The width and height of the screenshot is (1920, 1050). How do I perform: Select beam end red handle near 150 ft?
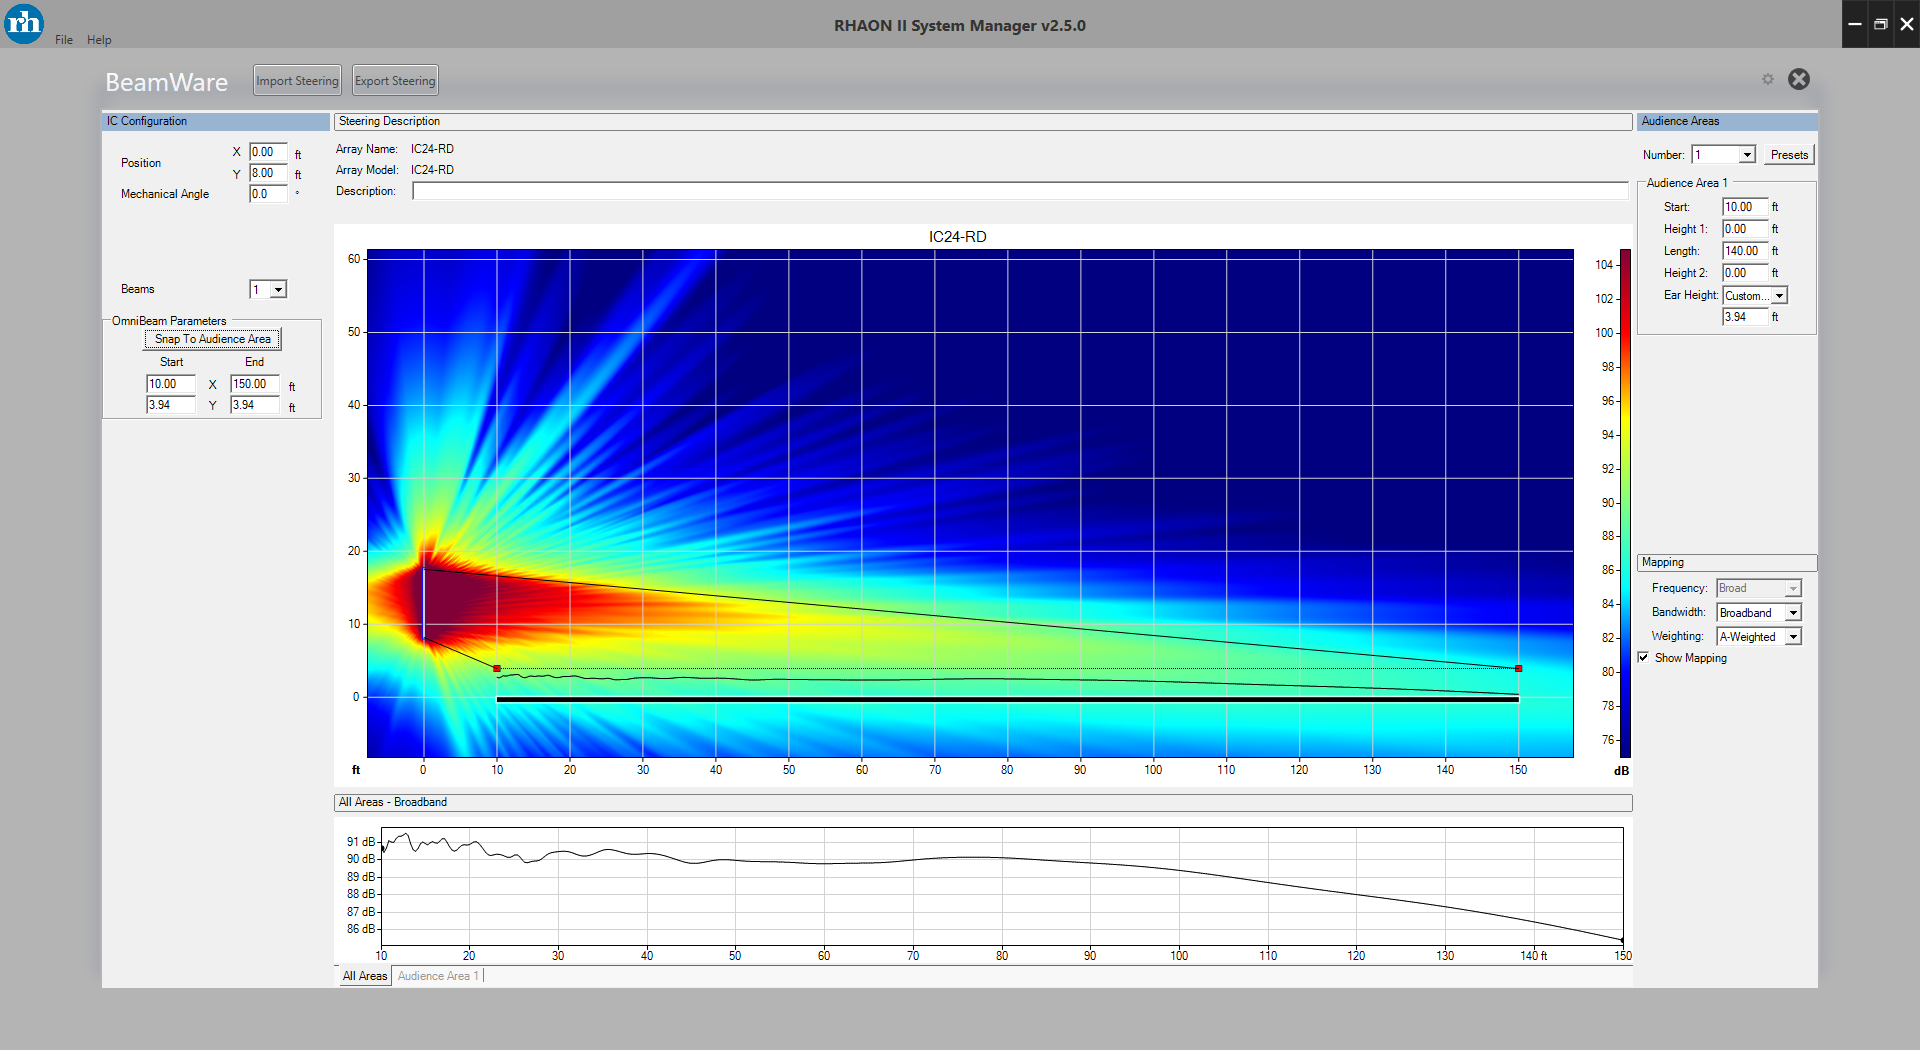coord(1518,668)
